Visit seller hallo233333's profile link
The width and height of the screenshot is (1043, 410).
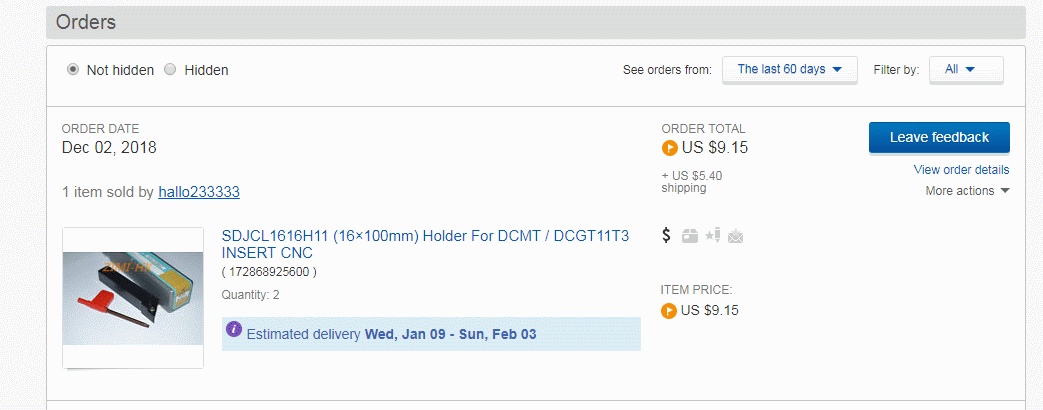click(x=199, y=192)
